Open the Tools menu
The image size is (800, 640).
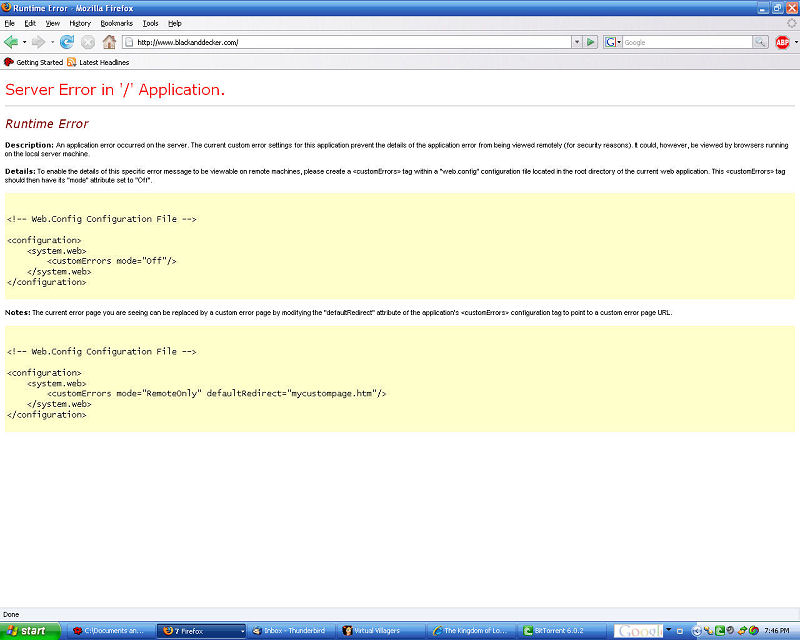click(x=150, y=22)
